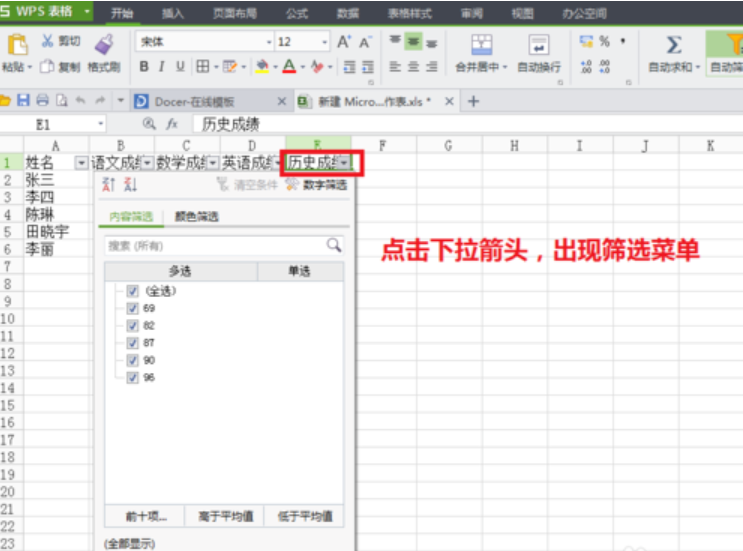Uncheck the value 69 checkbox
The image size is (743, 551).
(x=133, y=308)
